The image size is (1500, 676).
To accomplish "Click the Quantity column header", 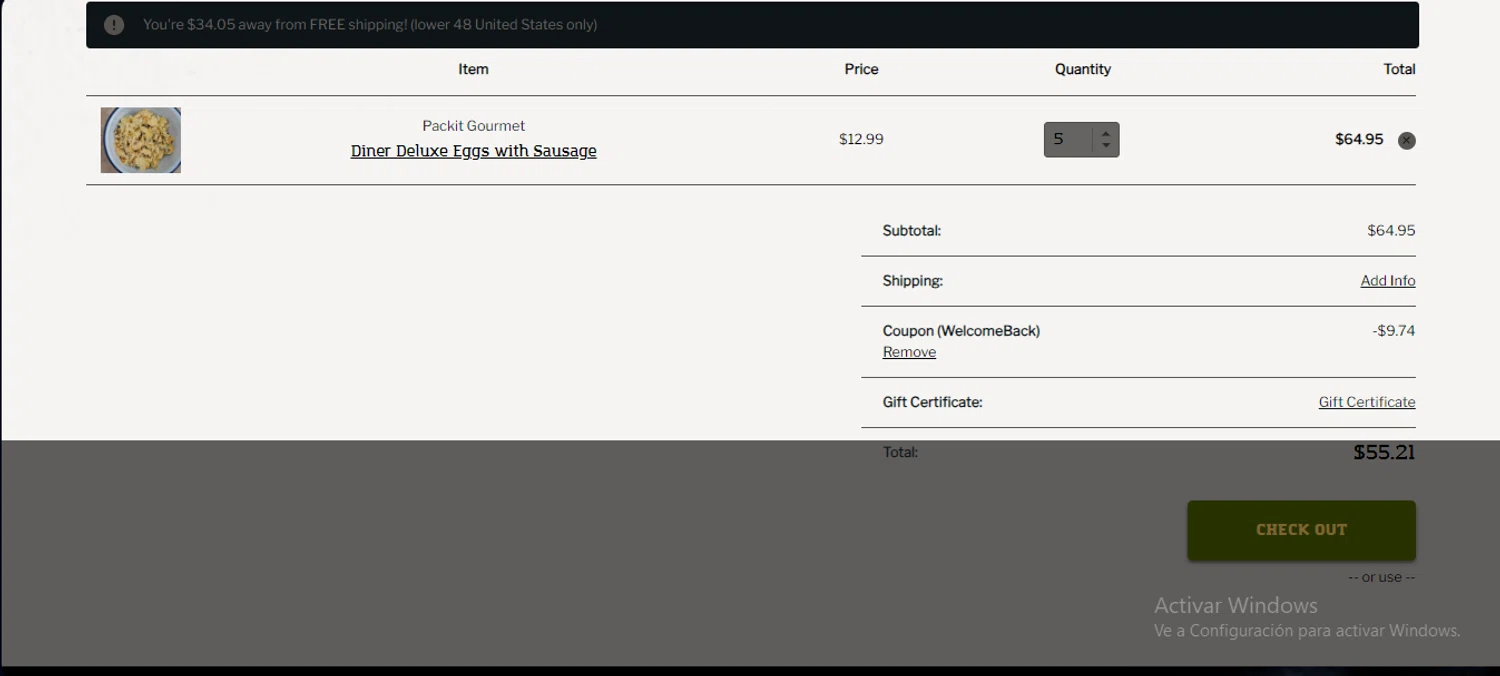I will (x=1082, y=69).
